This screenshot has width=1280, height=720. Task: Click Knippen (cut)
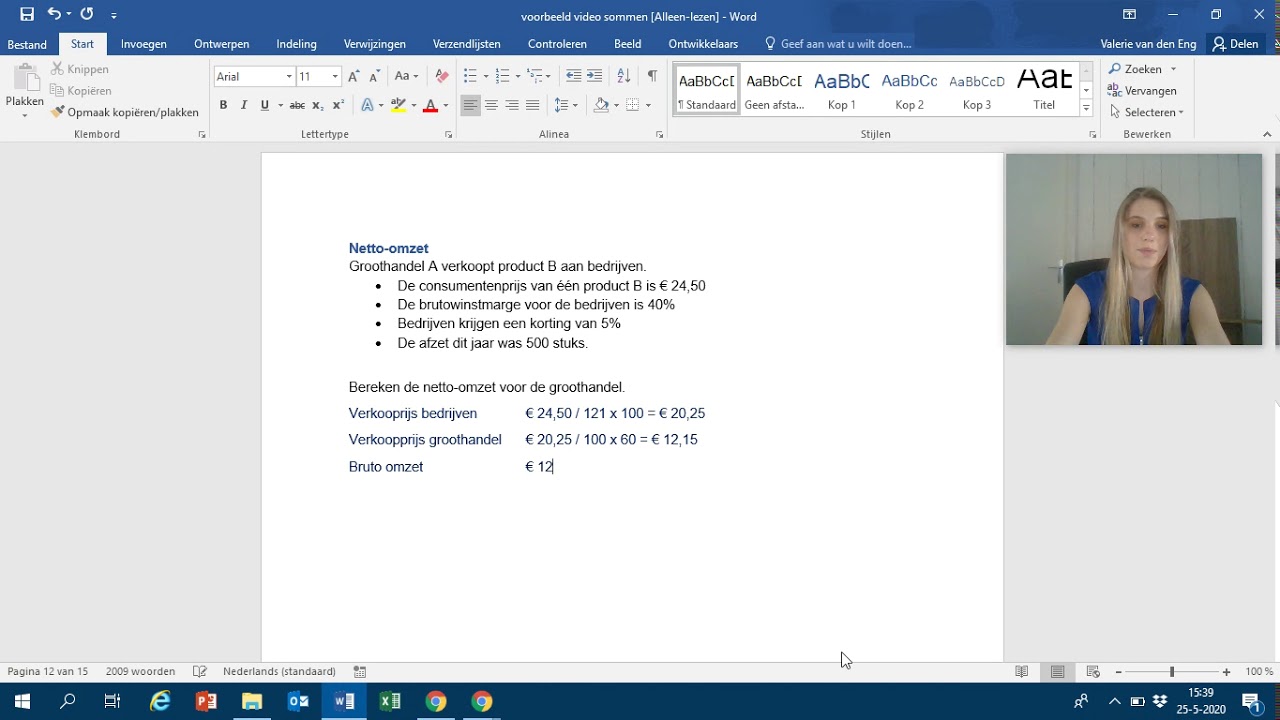80,69
